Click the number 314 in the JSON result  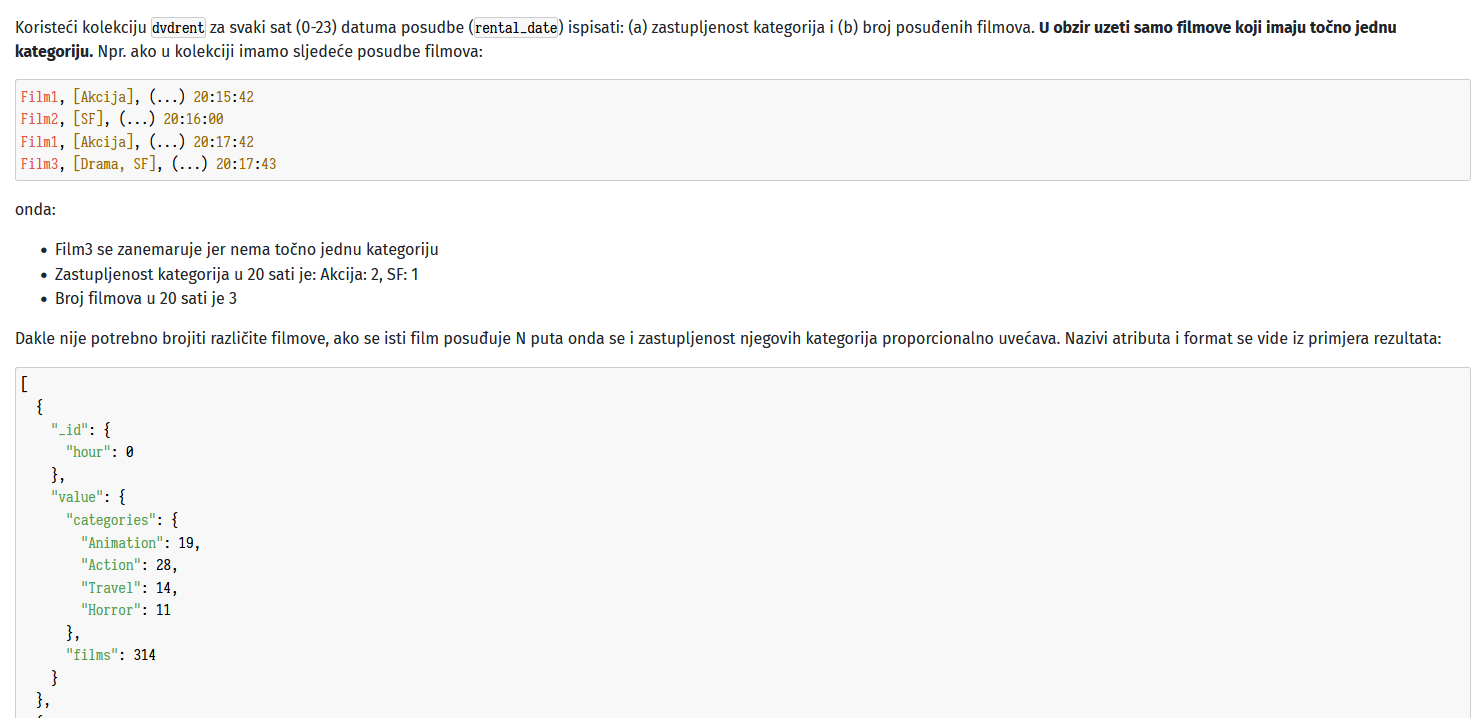point(144,655)
